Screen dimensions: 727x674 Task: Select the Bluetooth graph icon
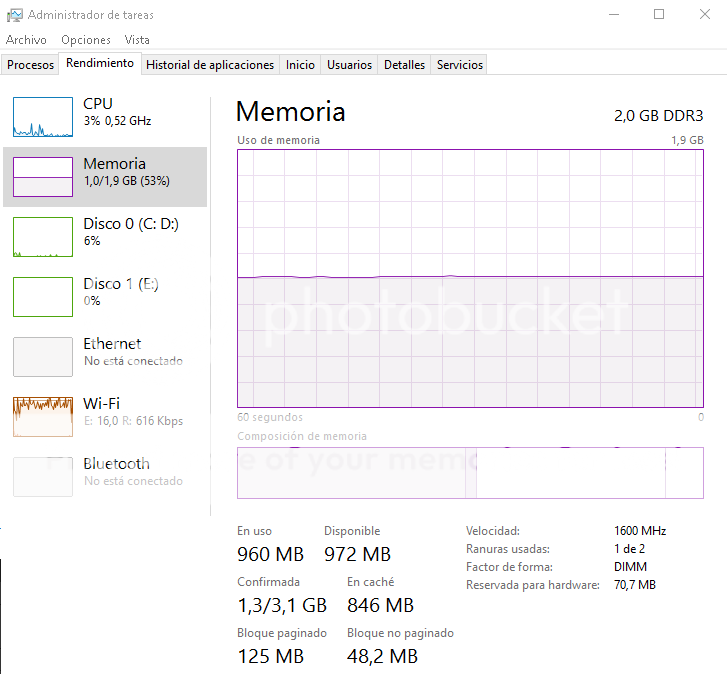tap(43, 477)
